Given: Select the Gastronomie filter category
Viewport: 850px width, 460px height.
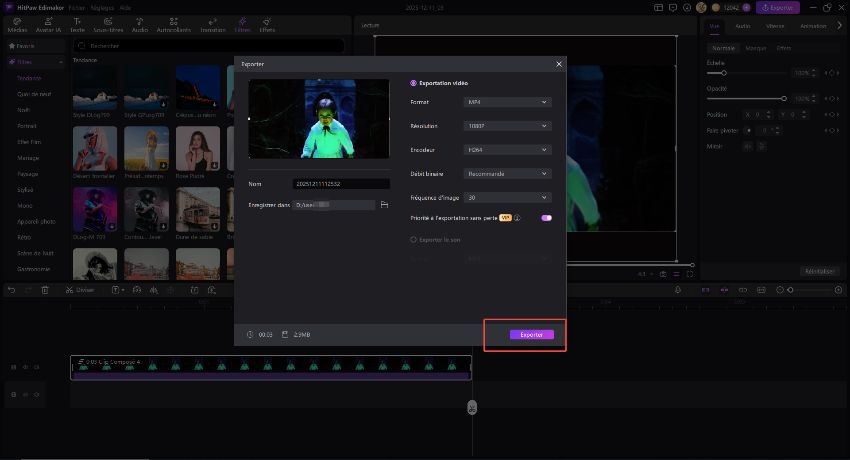Looking at the screenshot, I should [34, 269].
